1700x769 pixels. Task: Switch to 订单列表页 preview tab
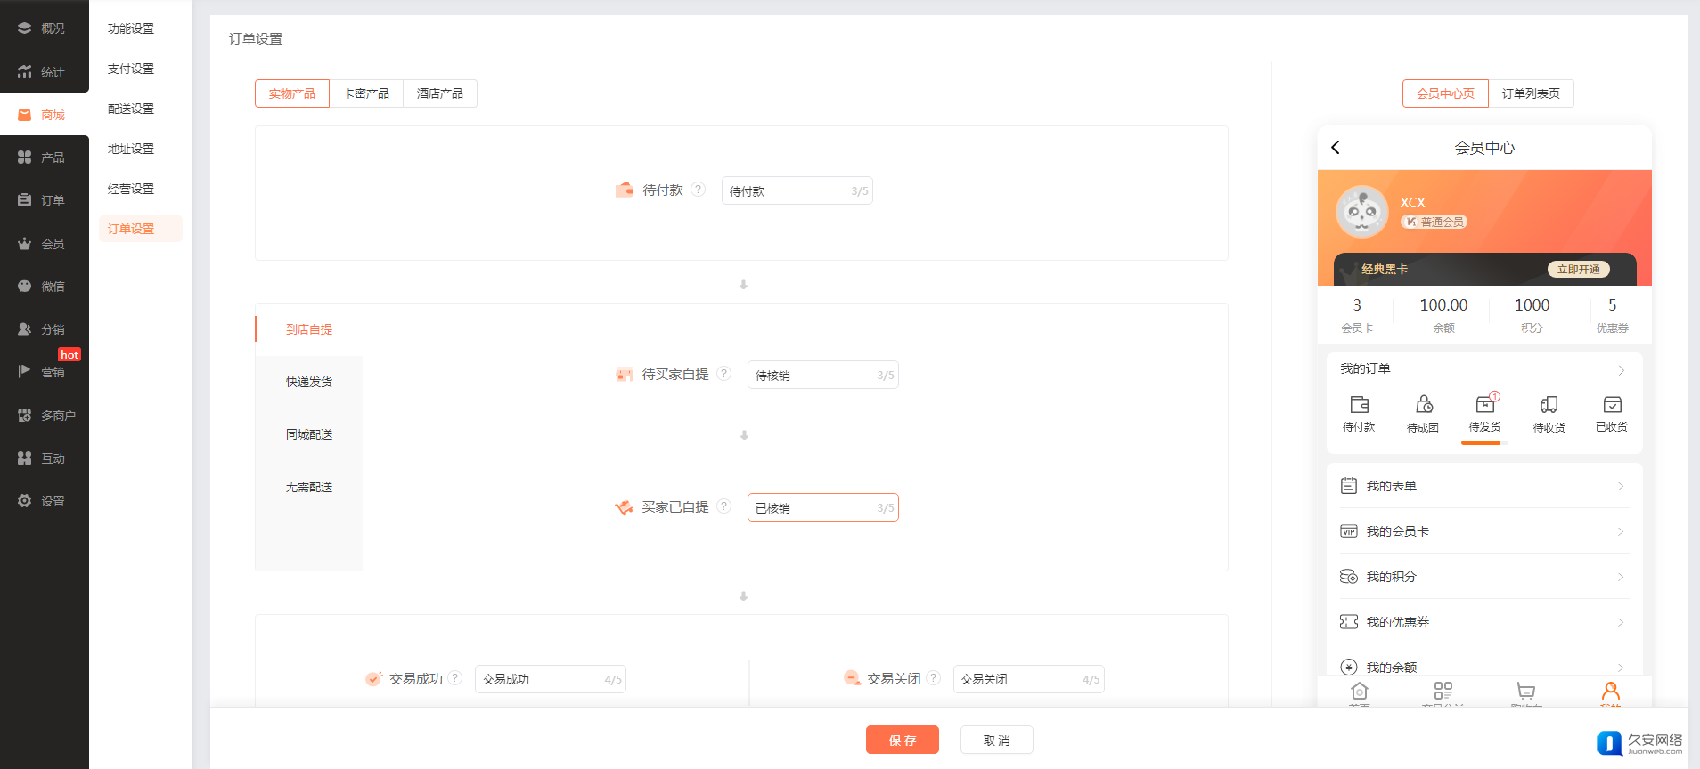pos(1530,94)
